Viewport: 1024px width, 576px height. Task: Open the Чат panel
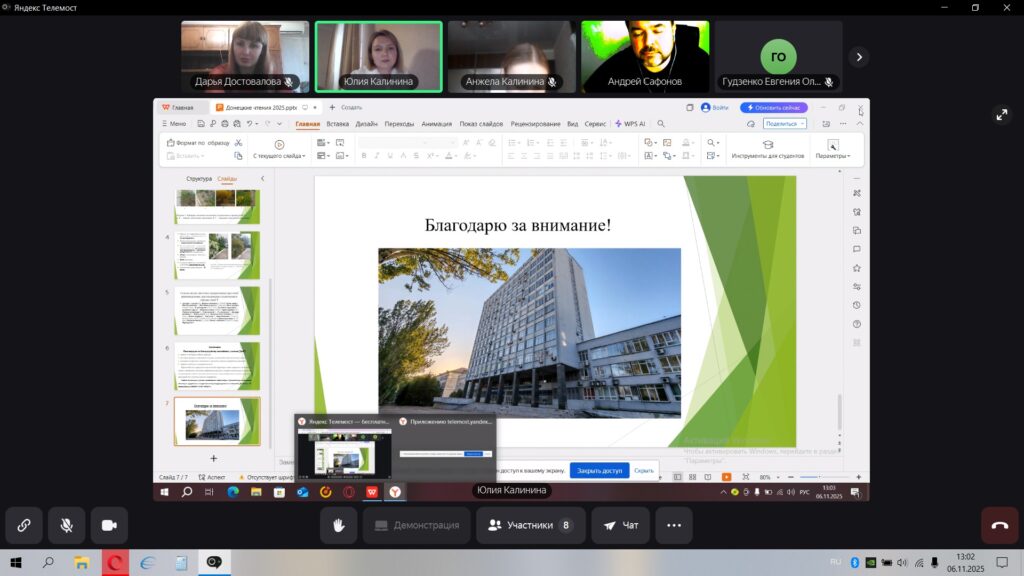(x=620, y=525)
